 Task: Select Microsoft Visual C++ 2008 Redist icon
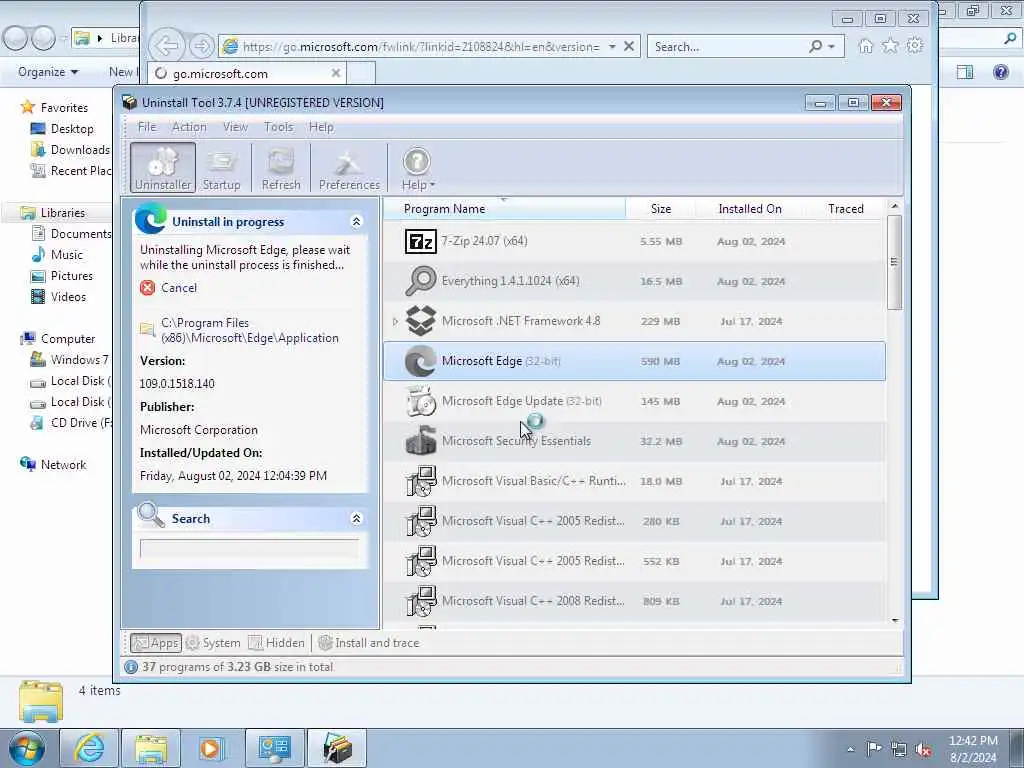tap(420, 601)
